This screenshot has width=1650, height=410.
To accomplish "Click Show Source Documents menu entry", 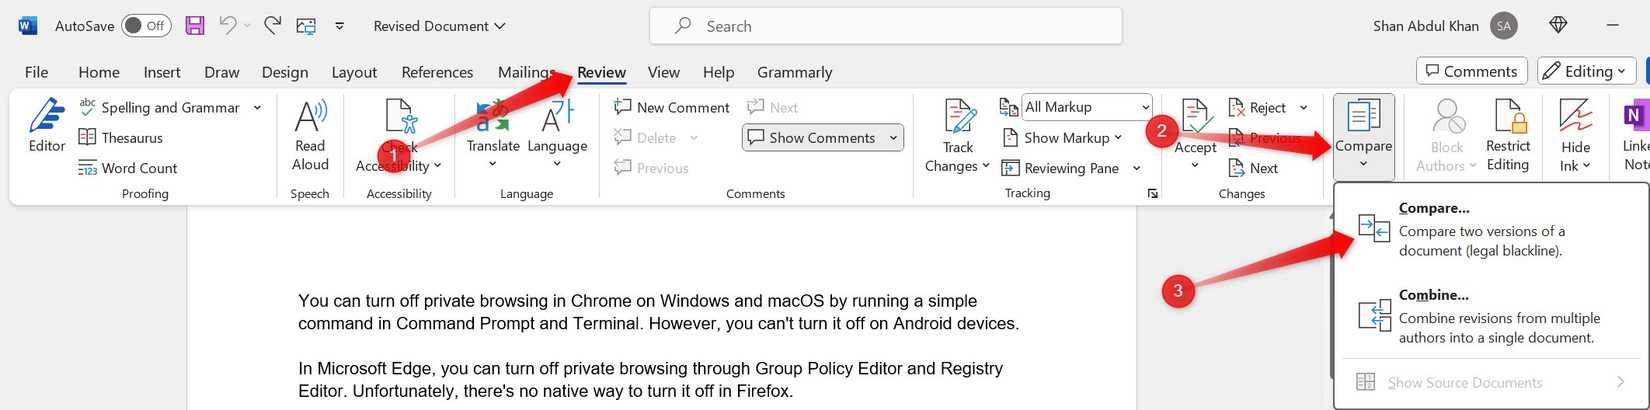I will click(1490, 382).
